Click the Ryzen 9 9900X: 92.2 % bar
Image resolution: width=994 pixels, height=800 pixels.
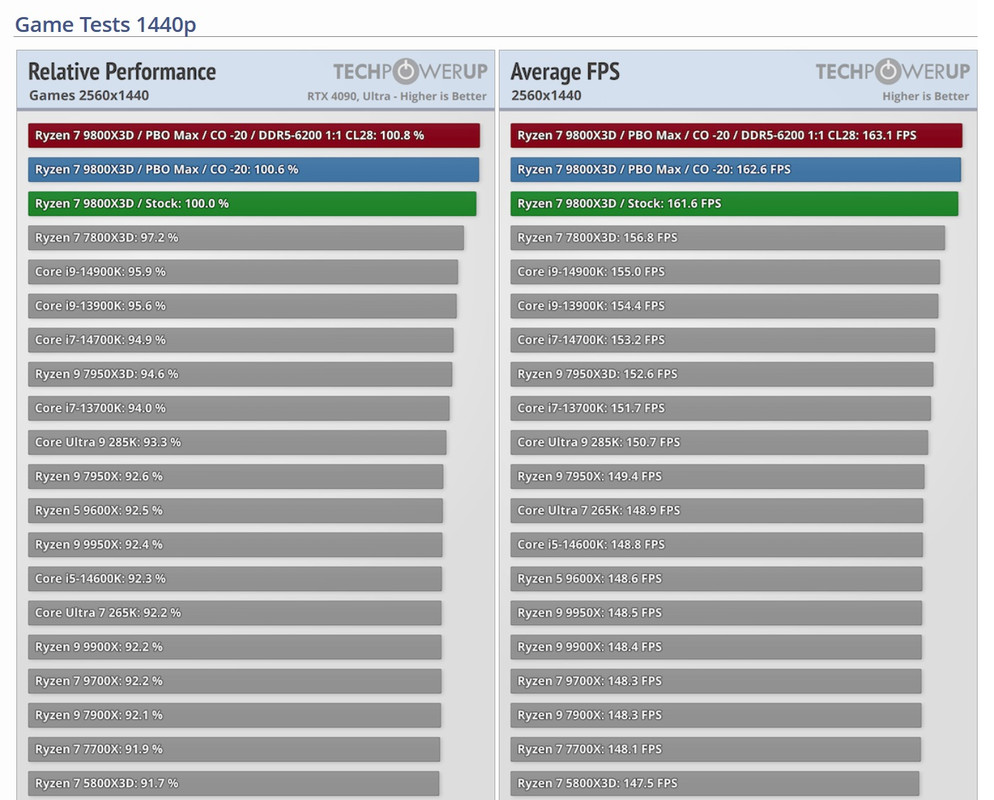click(235, 647)
